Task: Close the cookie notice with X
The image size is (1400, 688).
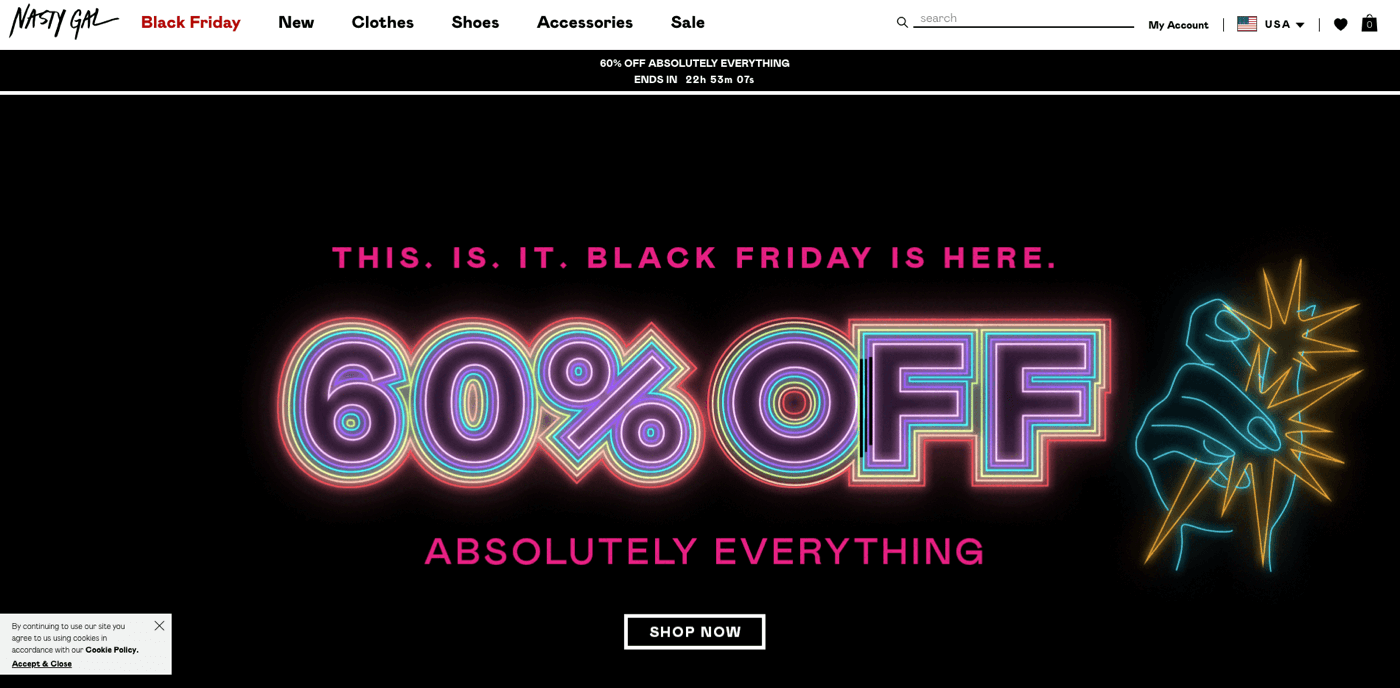Action: tap(159, 626)
